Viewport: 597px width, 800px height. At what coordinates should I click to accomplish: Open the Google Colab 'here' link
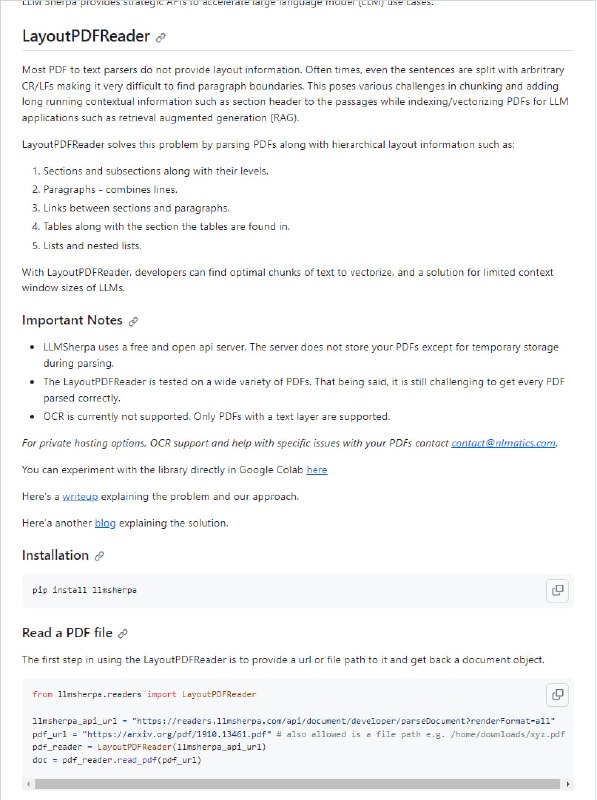coord(318,470)
